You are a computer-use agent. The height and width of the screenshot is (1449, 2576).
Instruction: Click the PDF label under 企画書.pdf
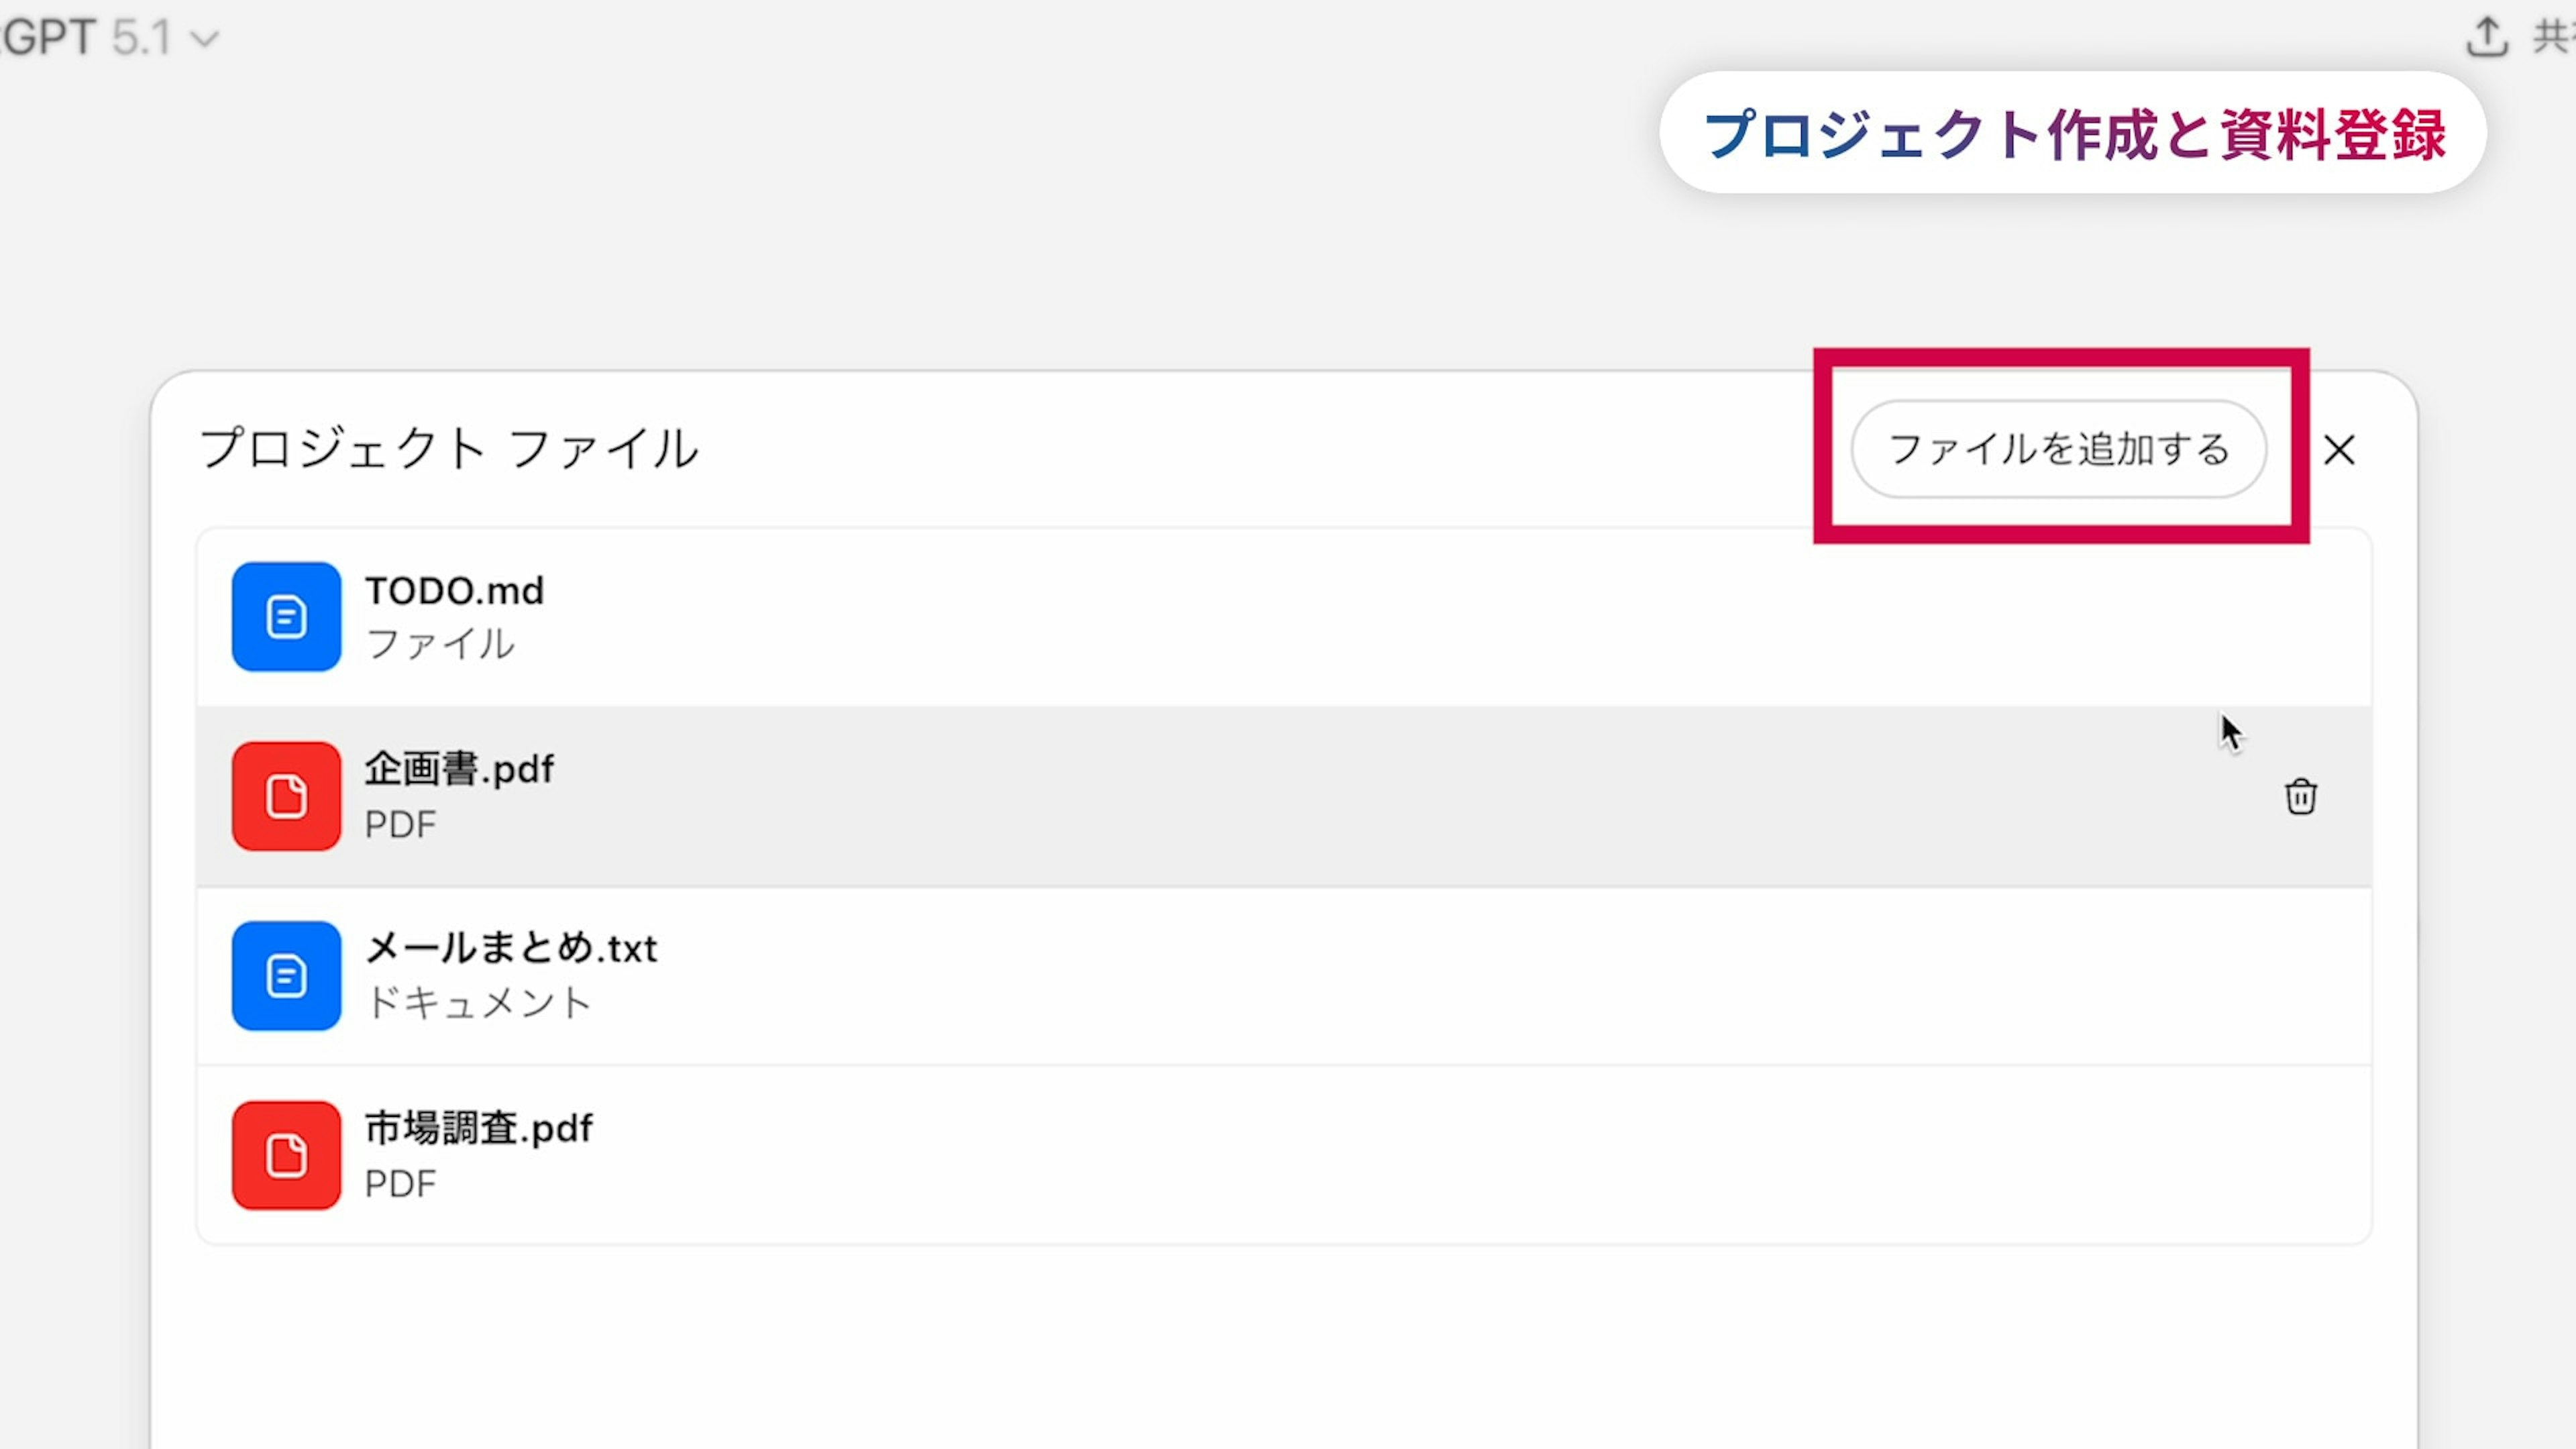400,825
